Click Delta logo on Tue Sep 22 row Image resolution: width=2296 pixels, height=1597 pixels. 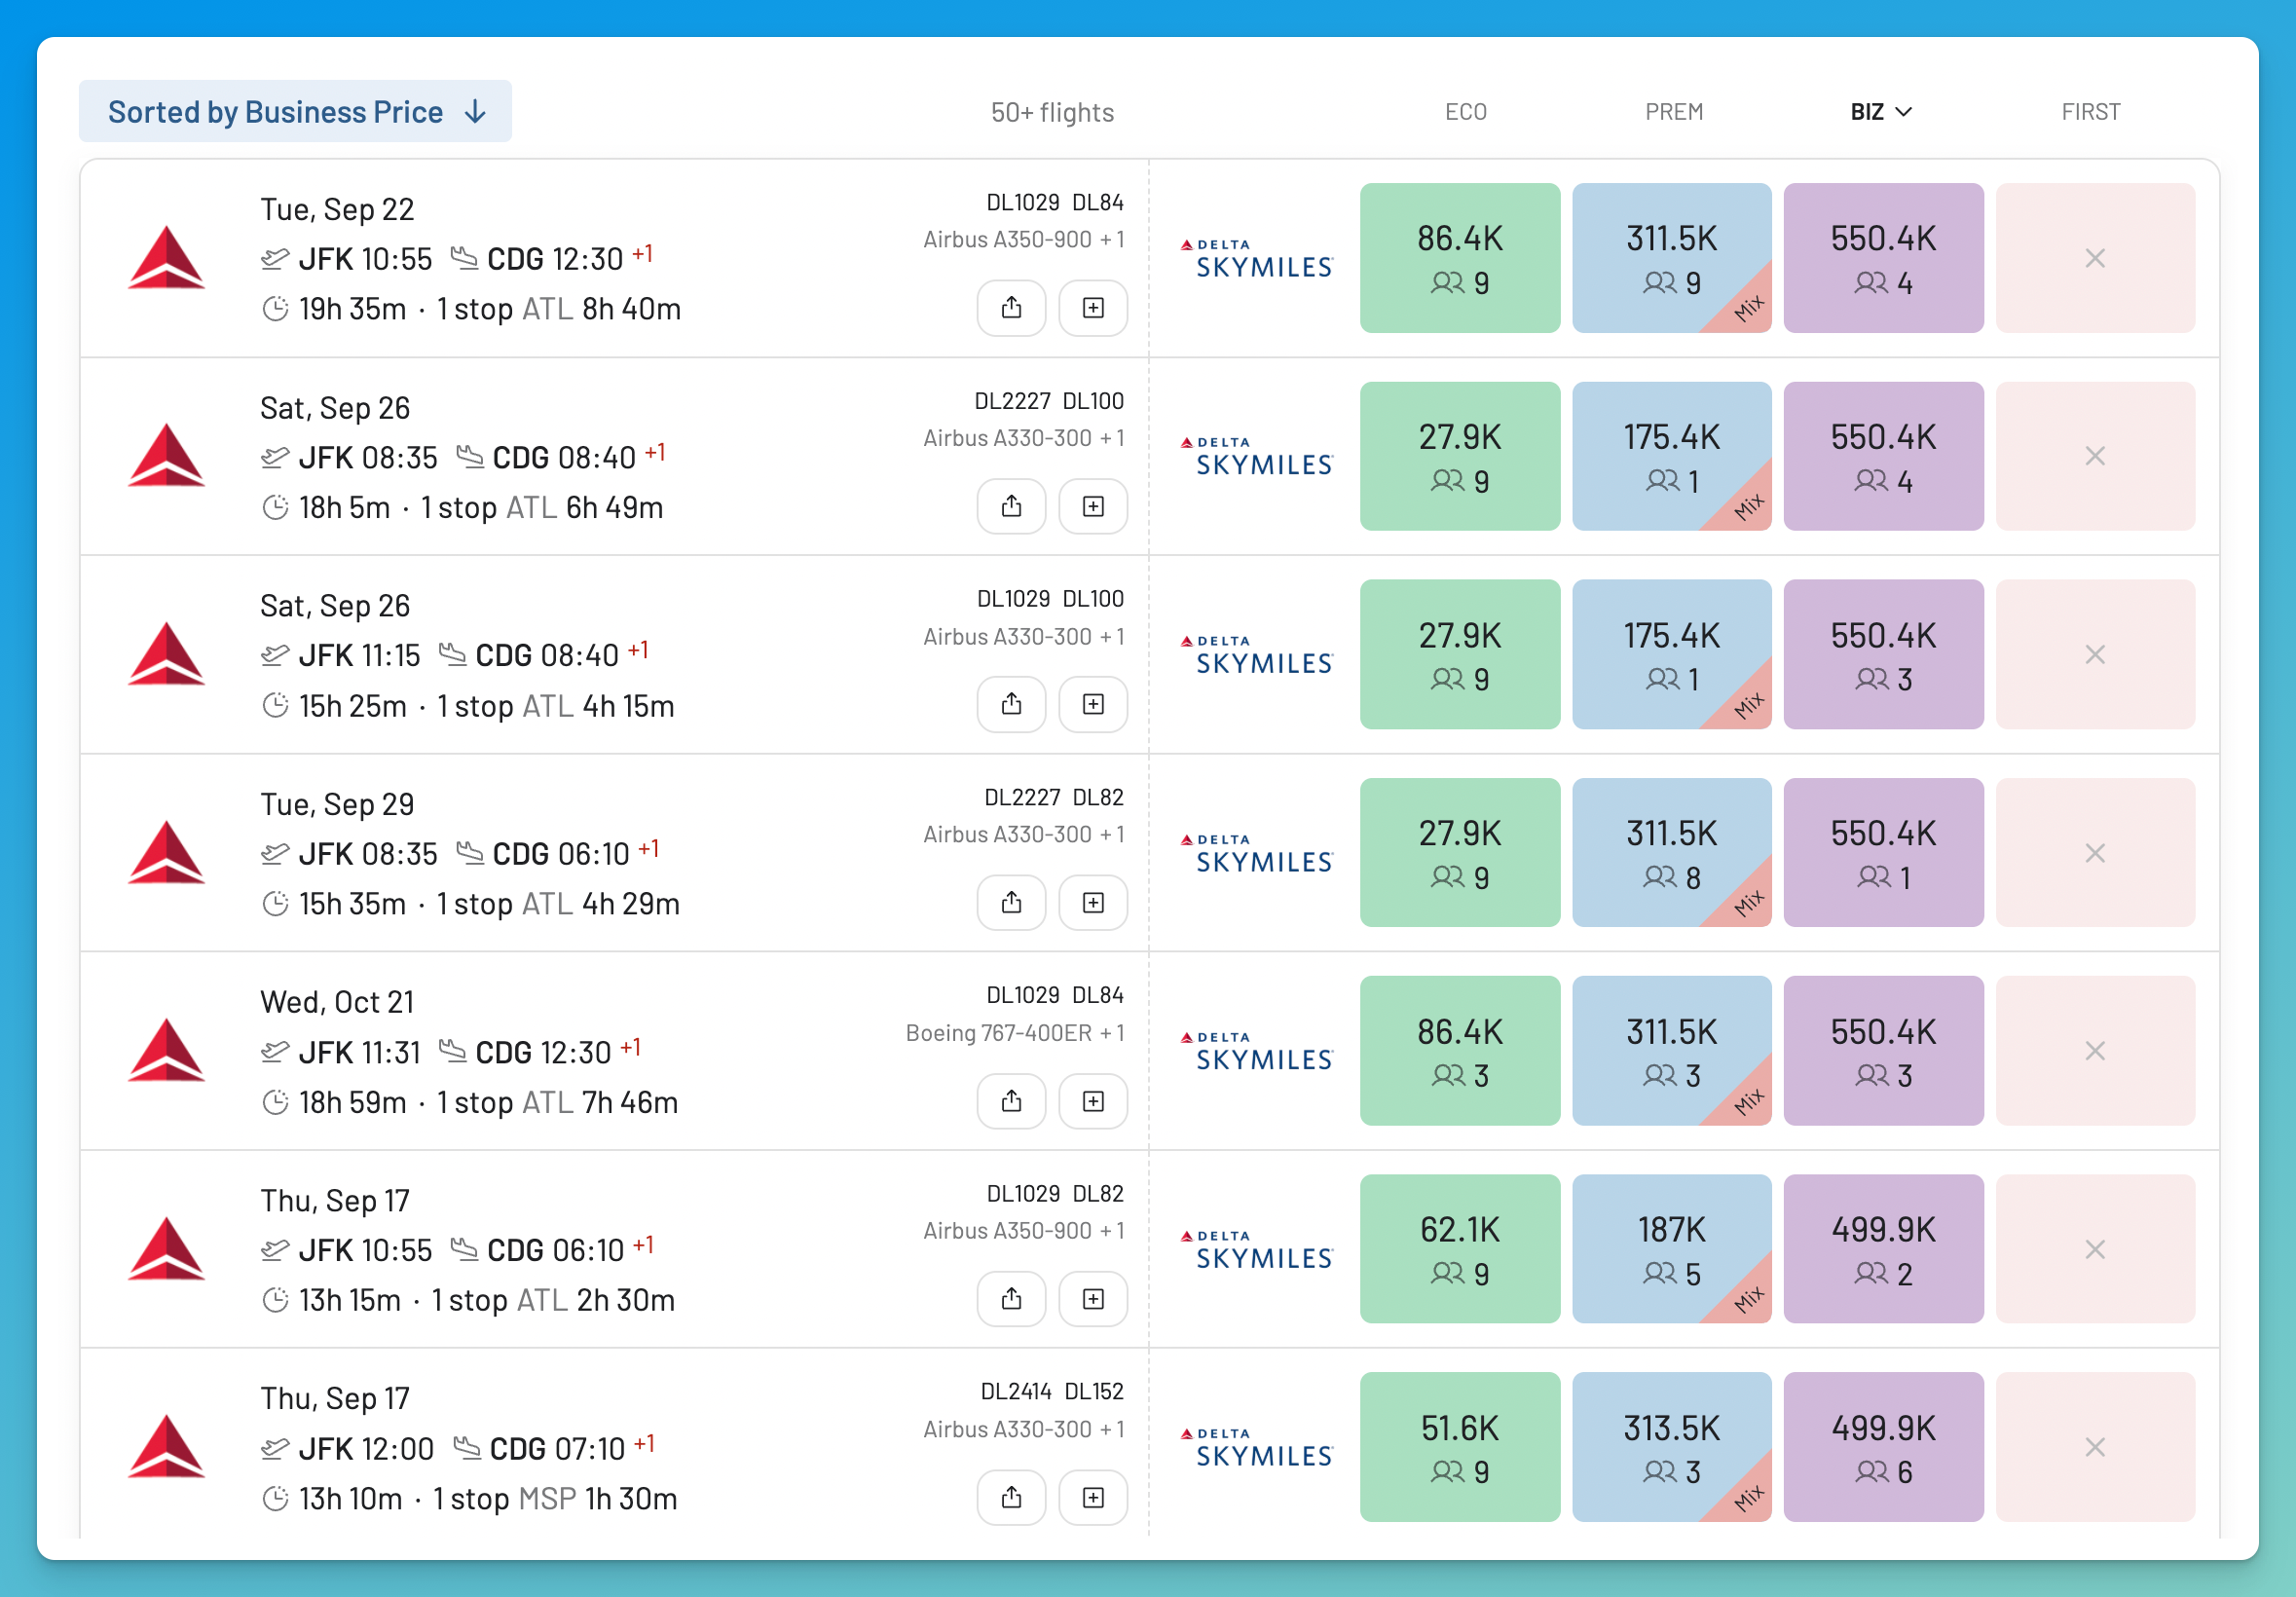tap(166, 257)
